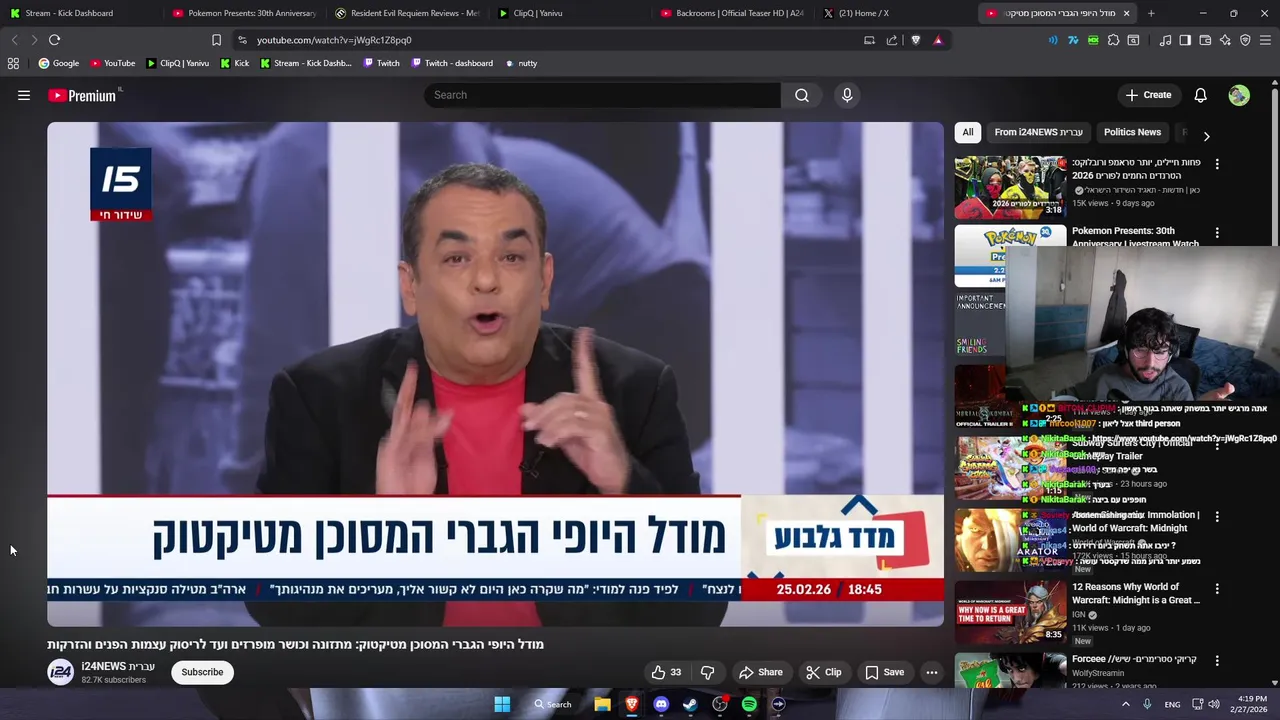
Task: Select the From i24NEWS chip
Action: 1038,132
